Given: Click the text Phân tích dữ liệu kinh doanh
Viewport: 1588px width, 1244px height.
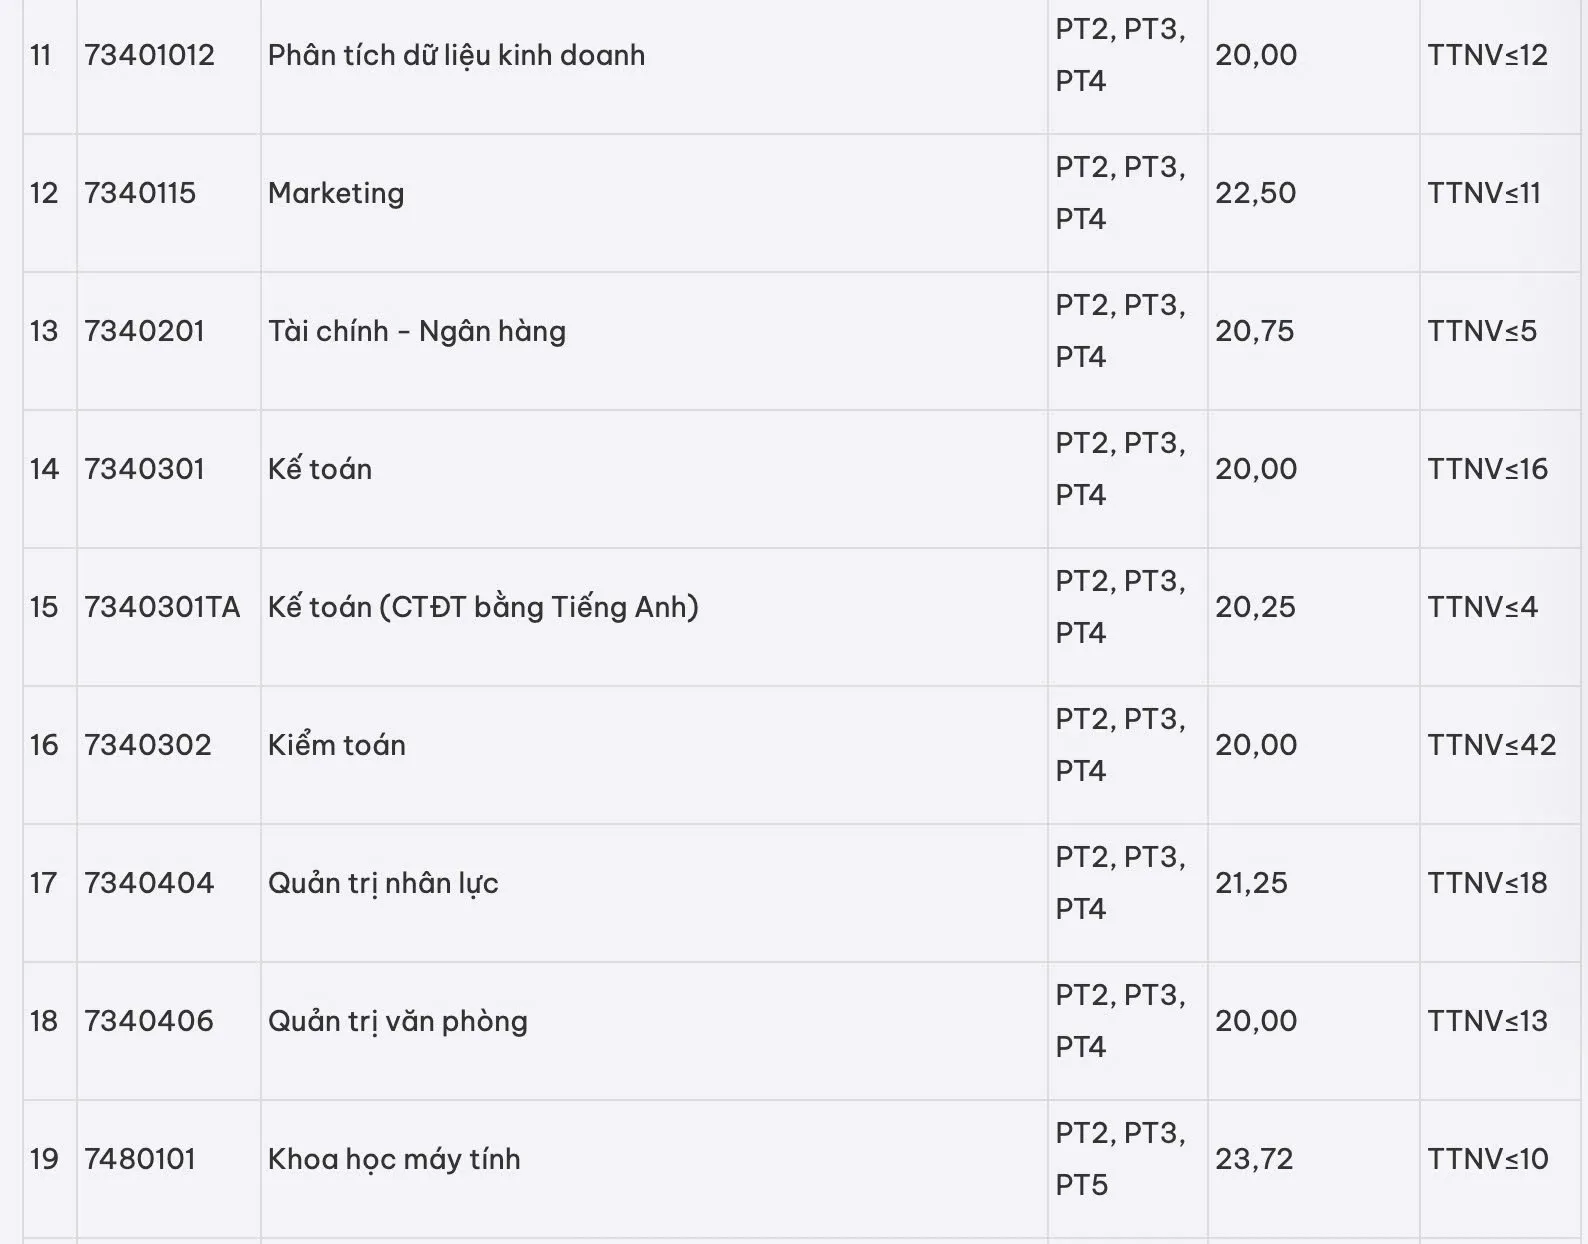Looking at the screenshot, I should [x=456, y=55].
